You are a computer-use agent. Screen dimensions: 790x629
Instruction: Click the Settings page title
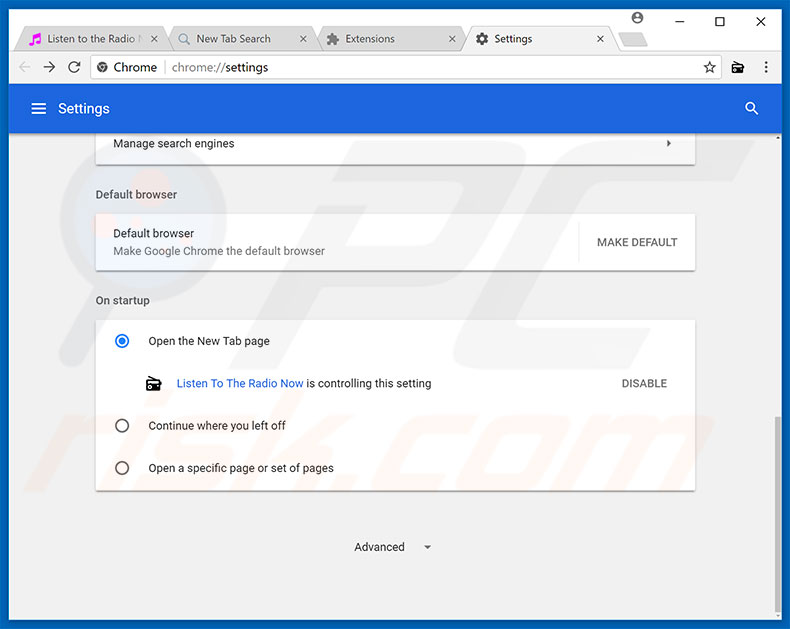84,108
